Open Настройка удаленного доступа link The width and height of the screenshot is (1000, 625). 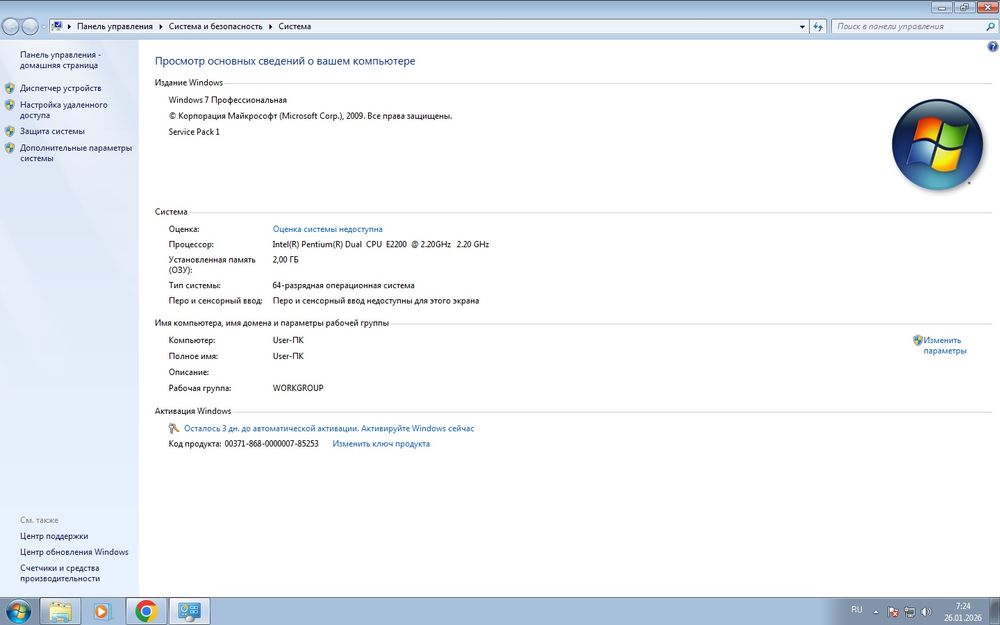[x=63, y=110]
